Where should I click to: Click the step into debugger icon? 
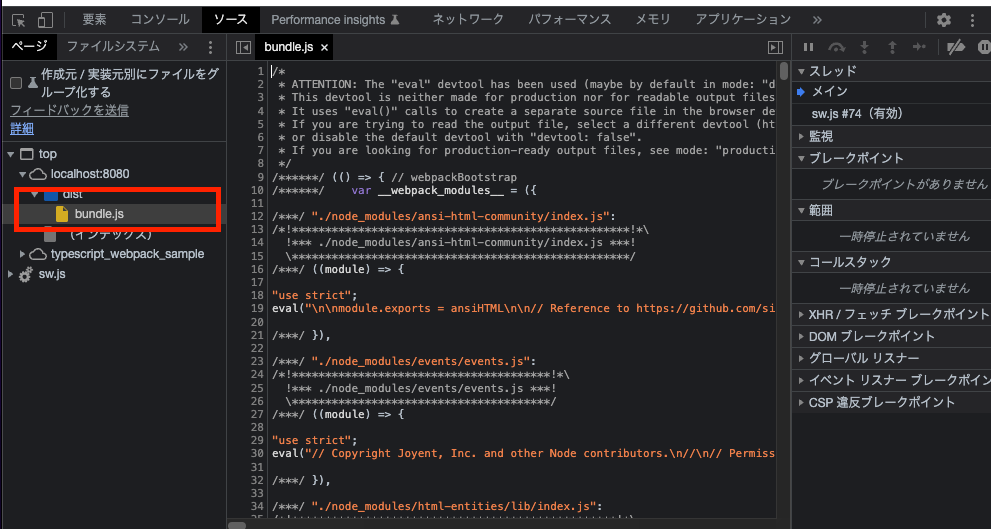865,47
